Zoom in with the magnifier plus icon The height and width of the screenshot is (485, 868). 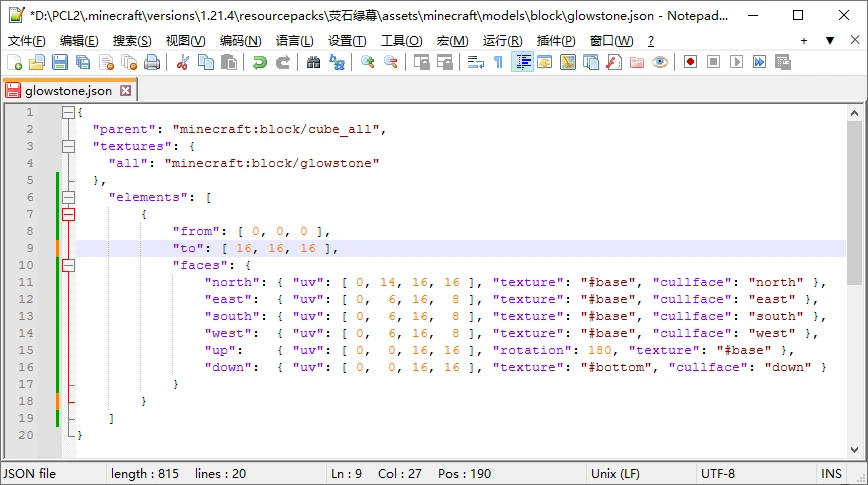coord(367,62)
